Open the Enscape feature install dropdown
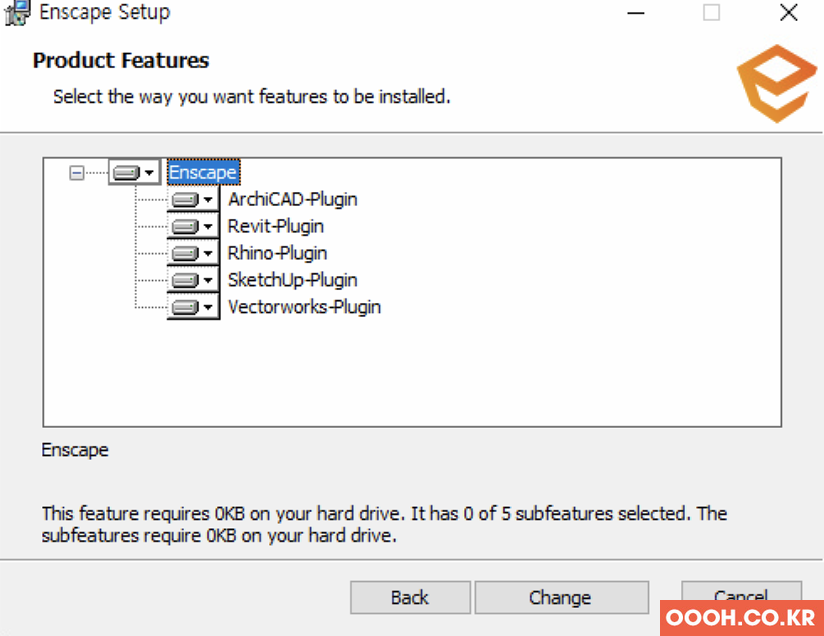 coord(135,172)
